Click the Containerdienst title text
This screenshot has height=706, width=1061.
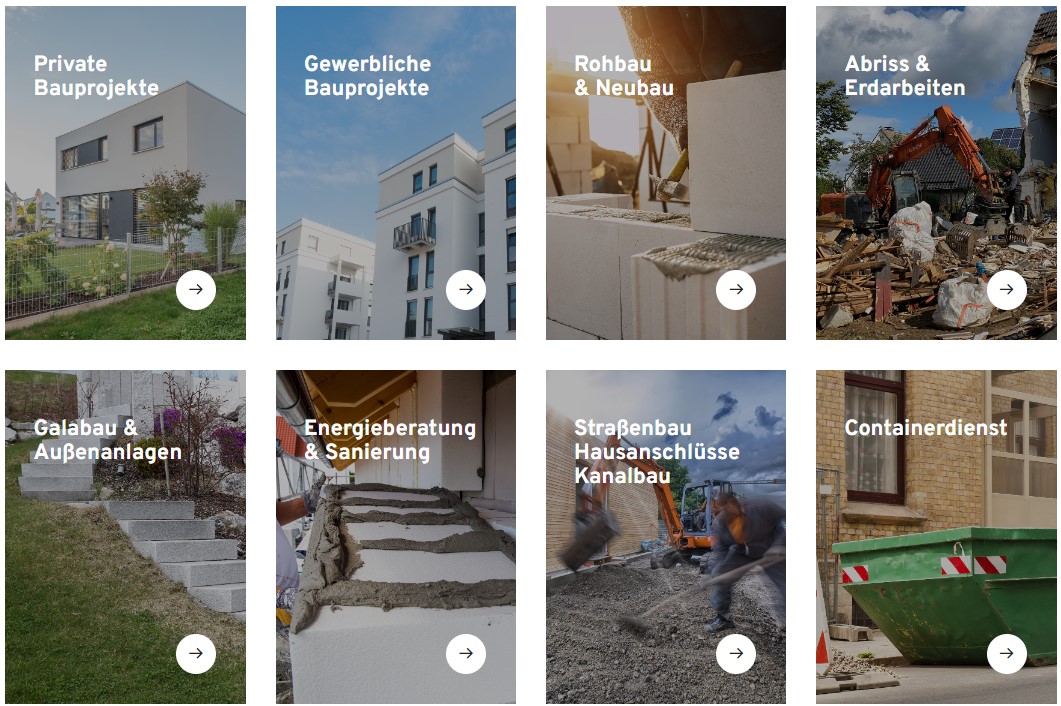[926, 428]
